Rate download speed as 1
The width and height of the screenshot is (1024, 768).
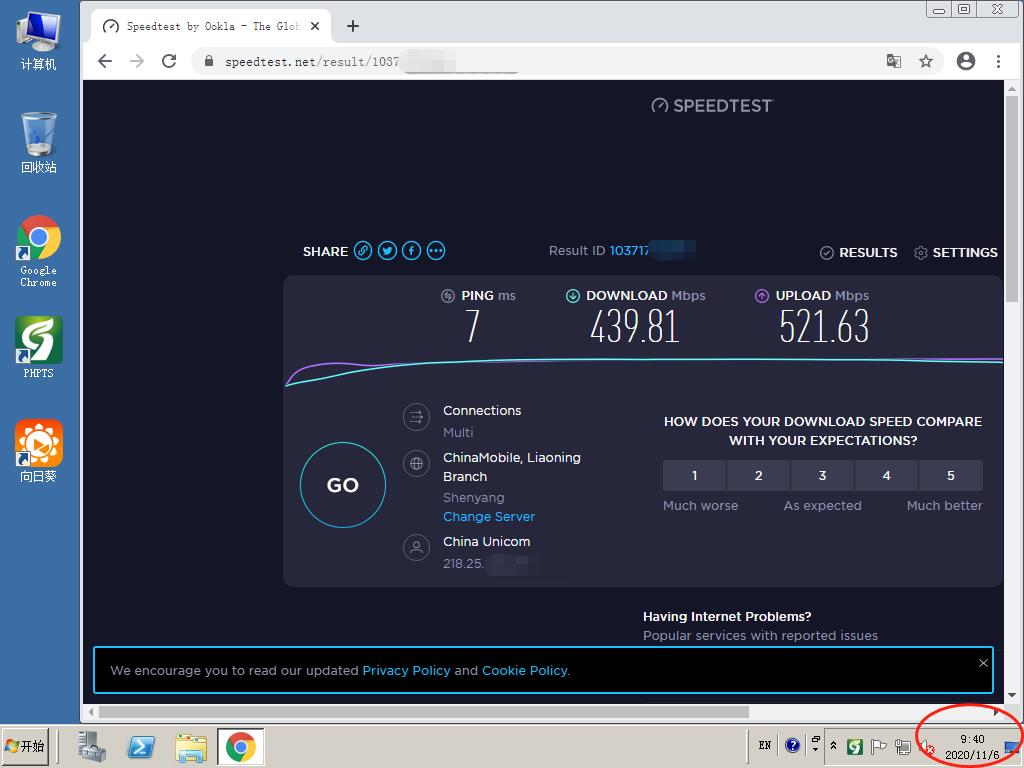(x=694, y=475)
